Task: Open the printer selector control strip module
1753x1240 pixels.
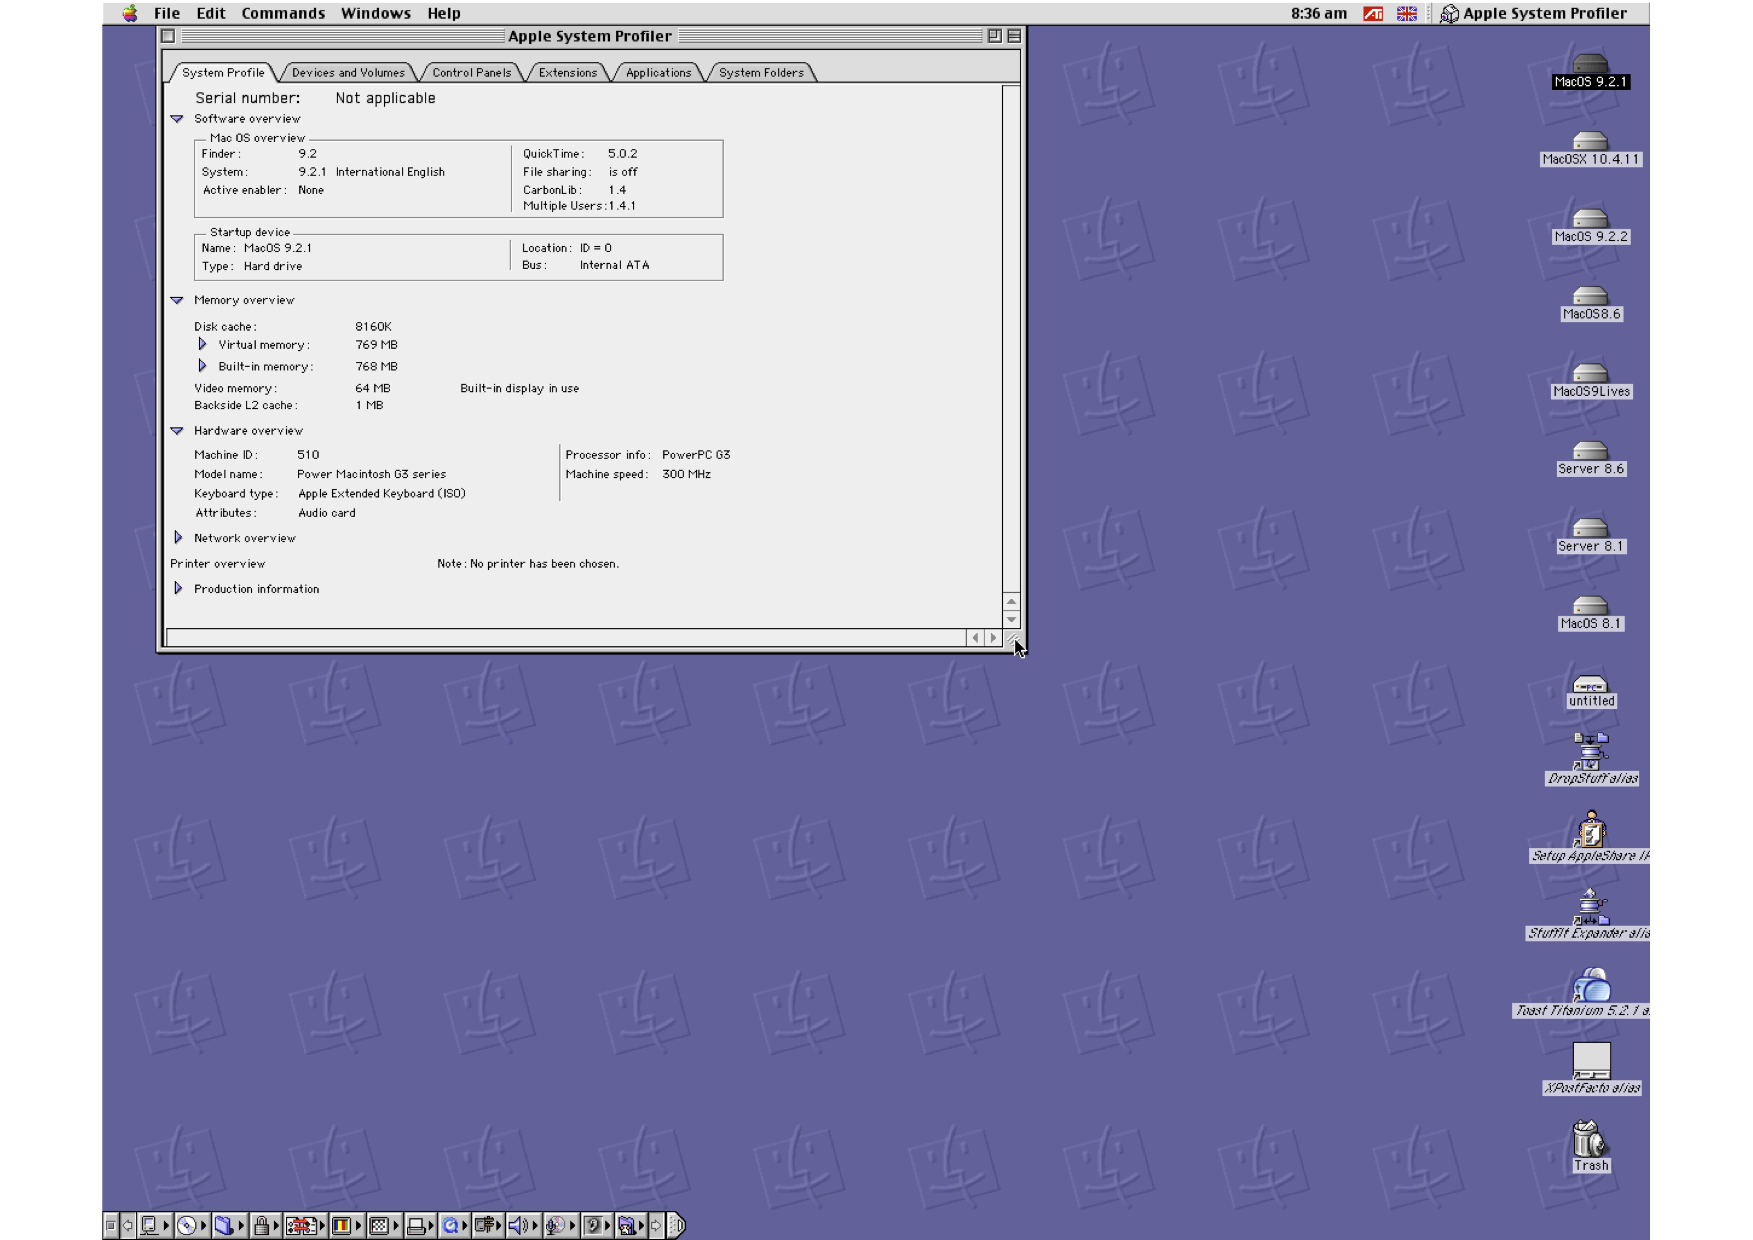Action: click(x=420, y=1225)
